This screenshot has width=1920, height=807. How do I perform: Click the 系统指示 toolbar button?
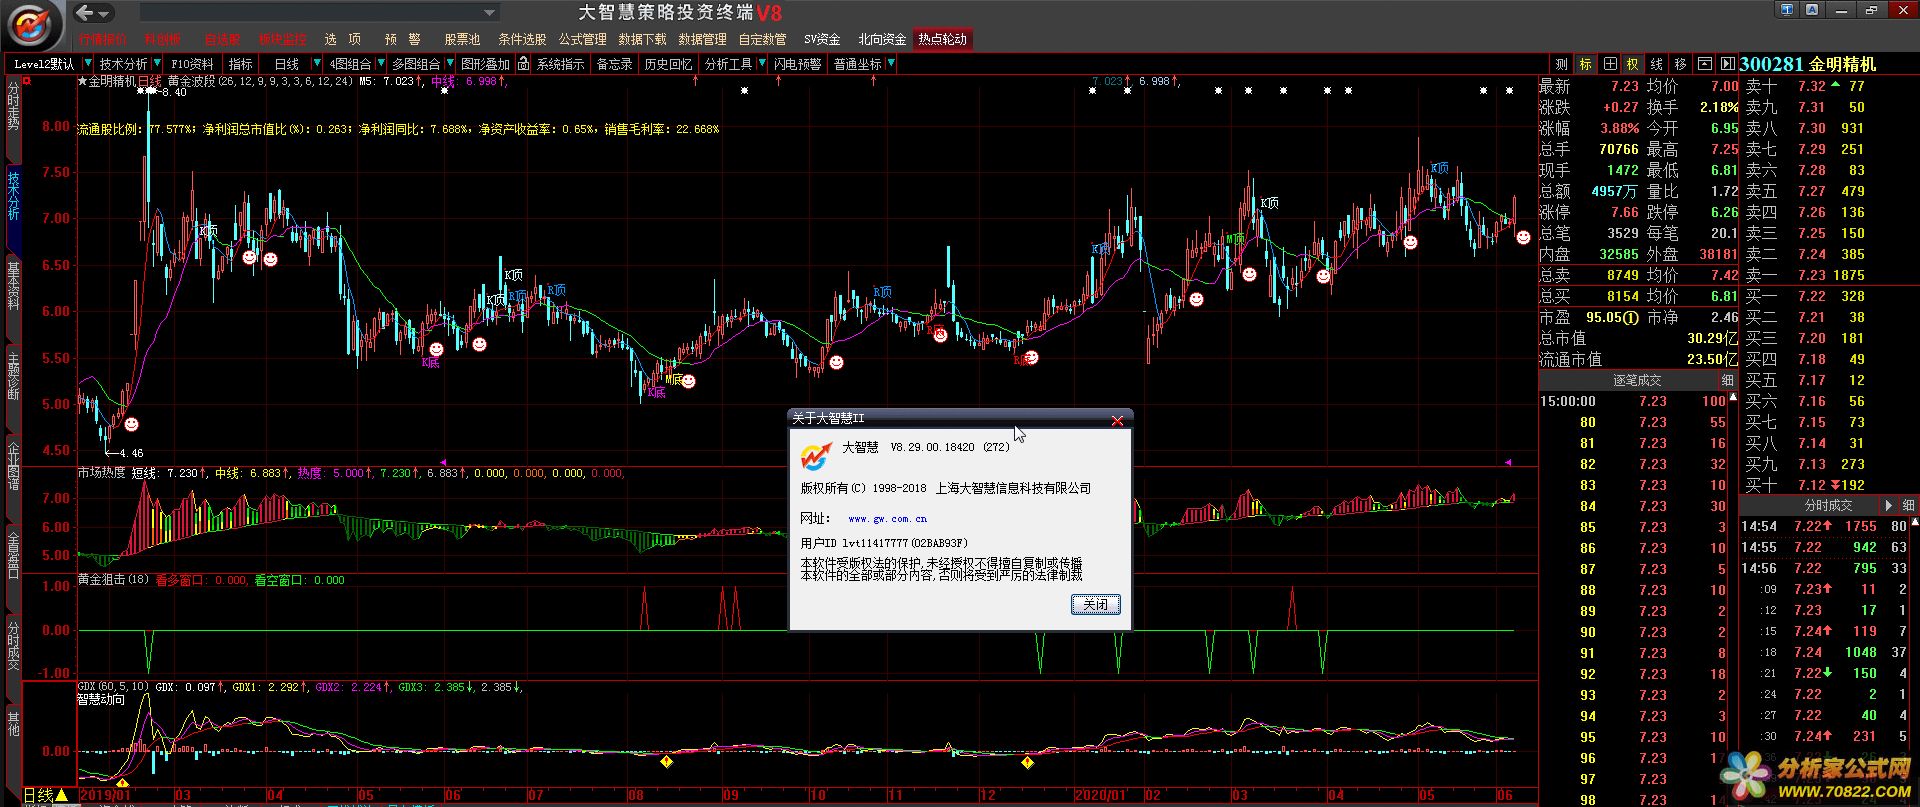point(560,64)
